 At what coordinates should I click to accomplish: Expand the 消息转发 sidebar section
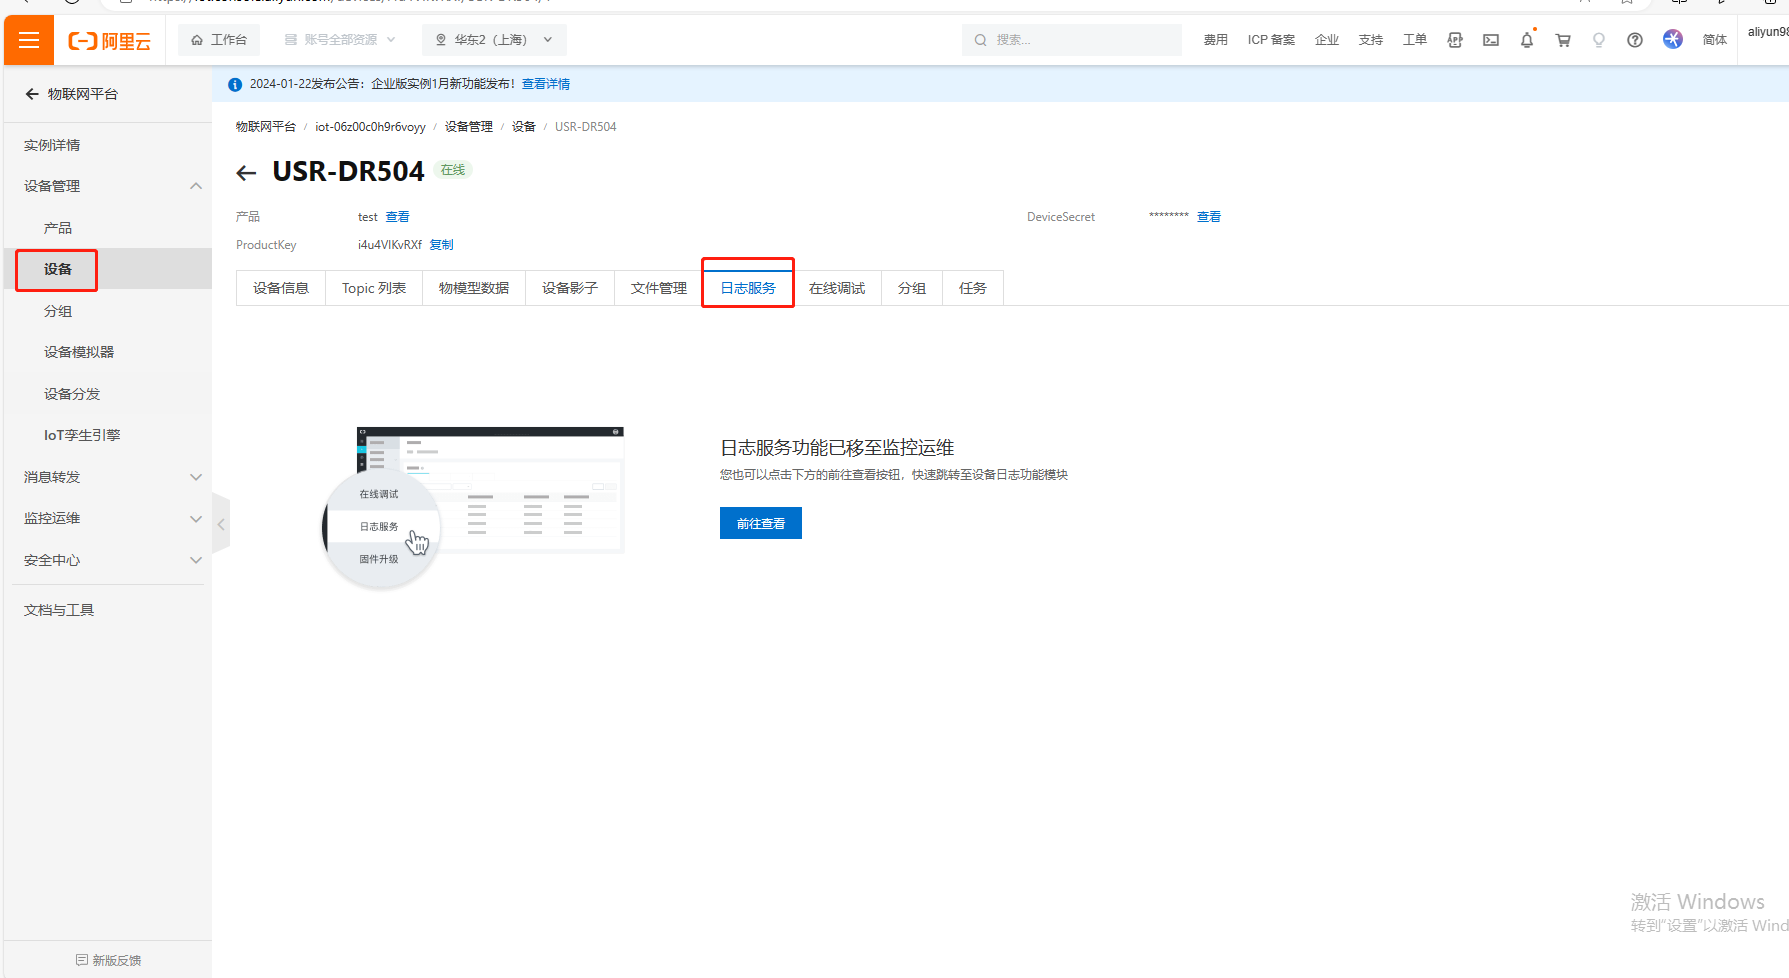(196, 477)
